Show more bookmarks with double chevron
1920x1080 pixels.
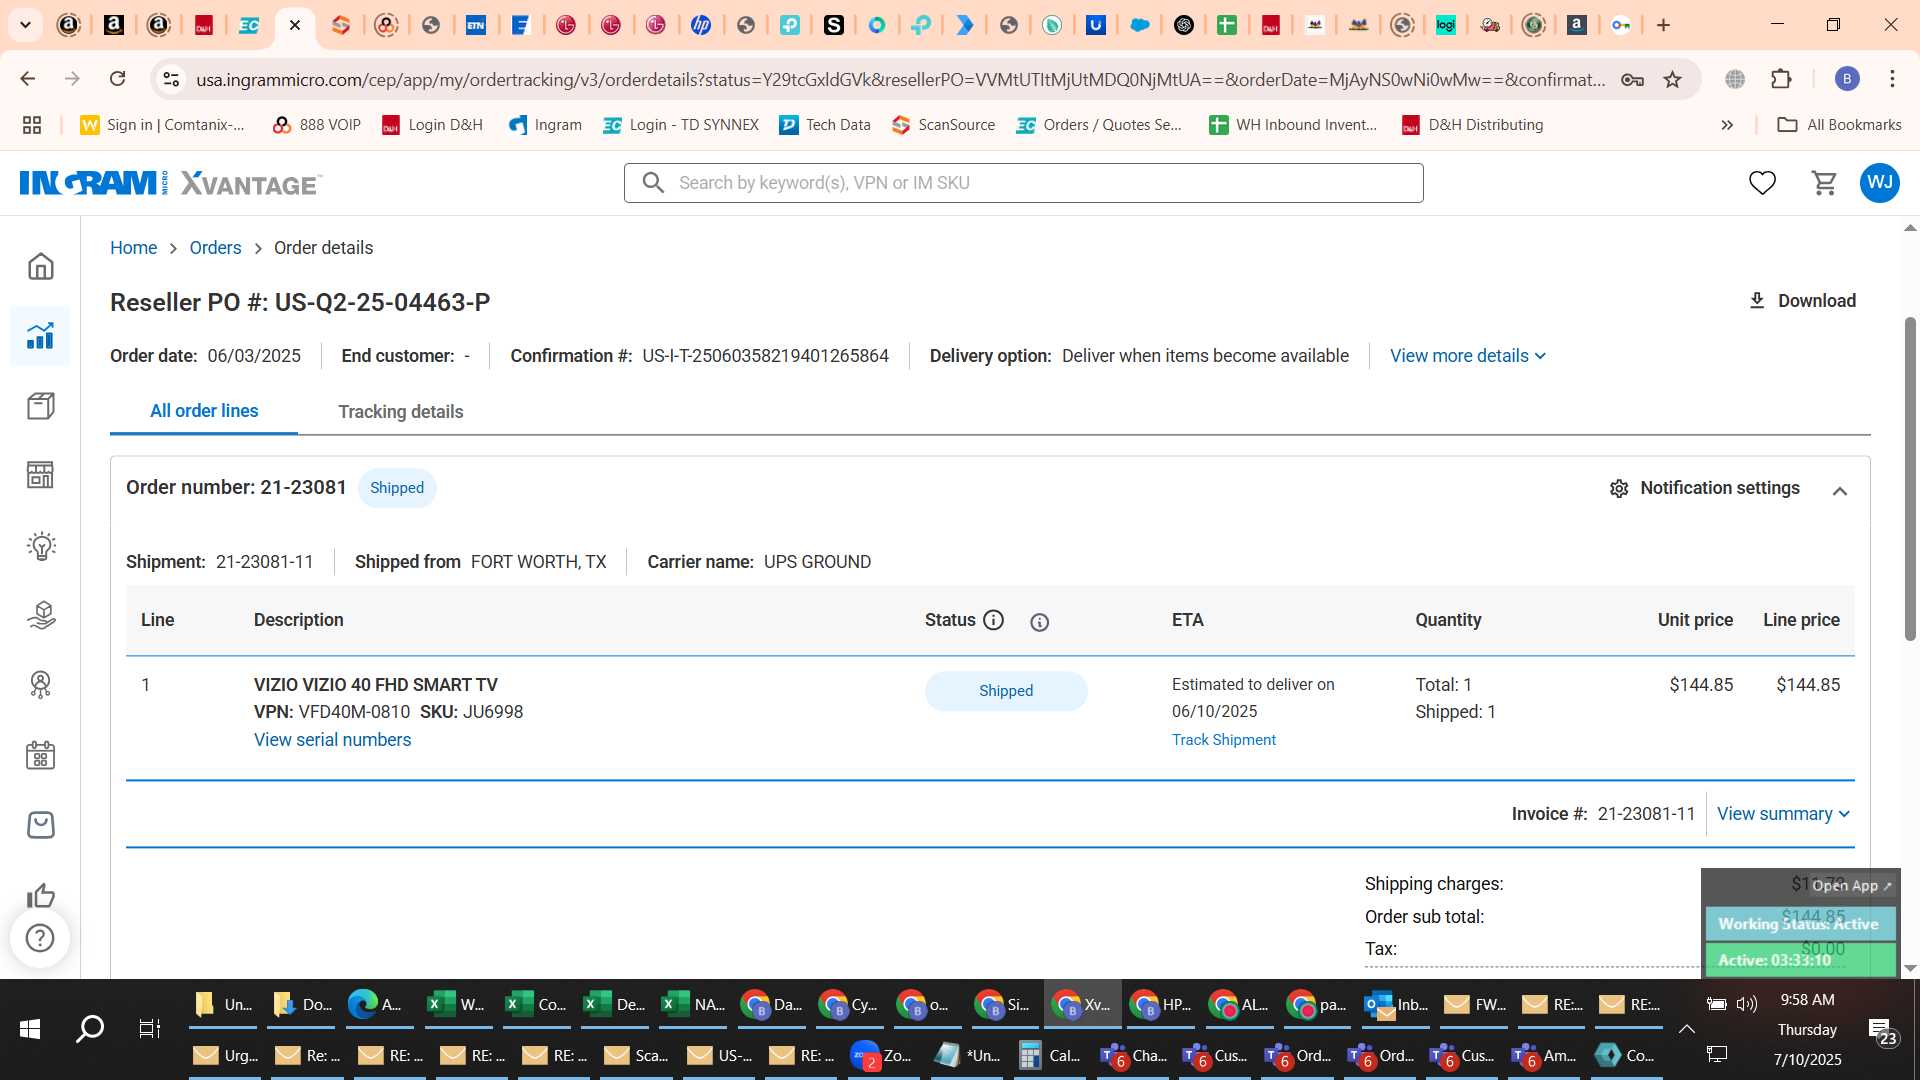point(1727,125)
